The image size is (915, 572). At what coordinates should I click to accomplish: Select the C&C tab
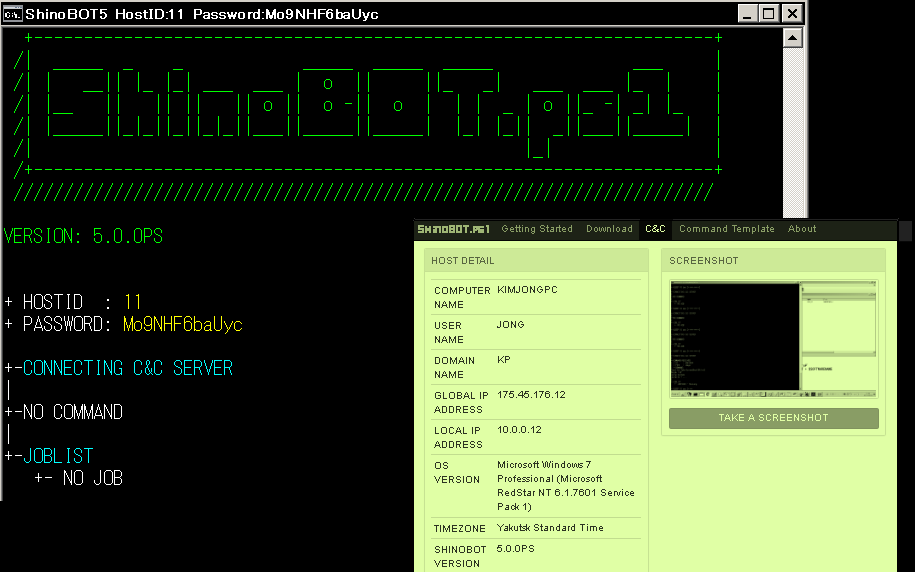(655, 229)
